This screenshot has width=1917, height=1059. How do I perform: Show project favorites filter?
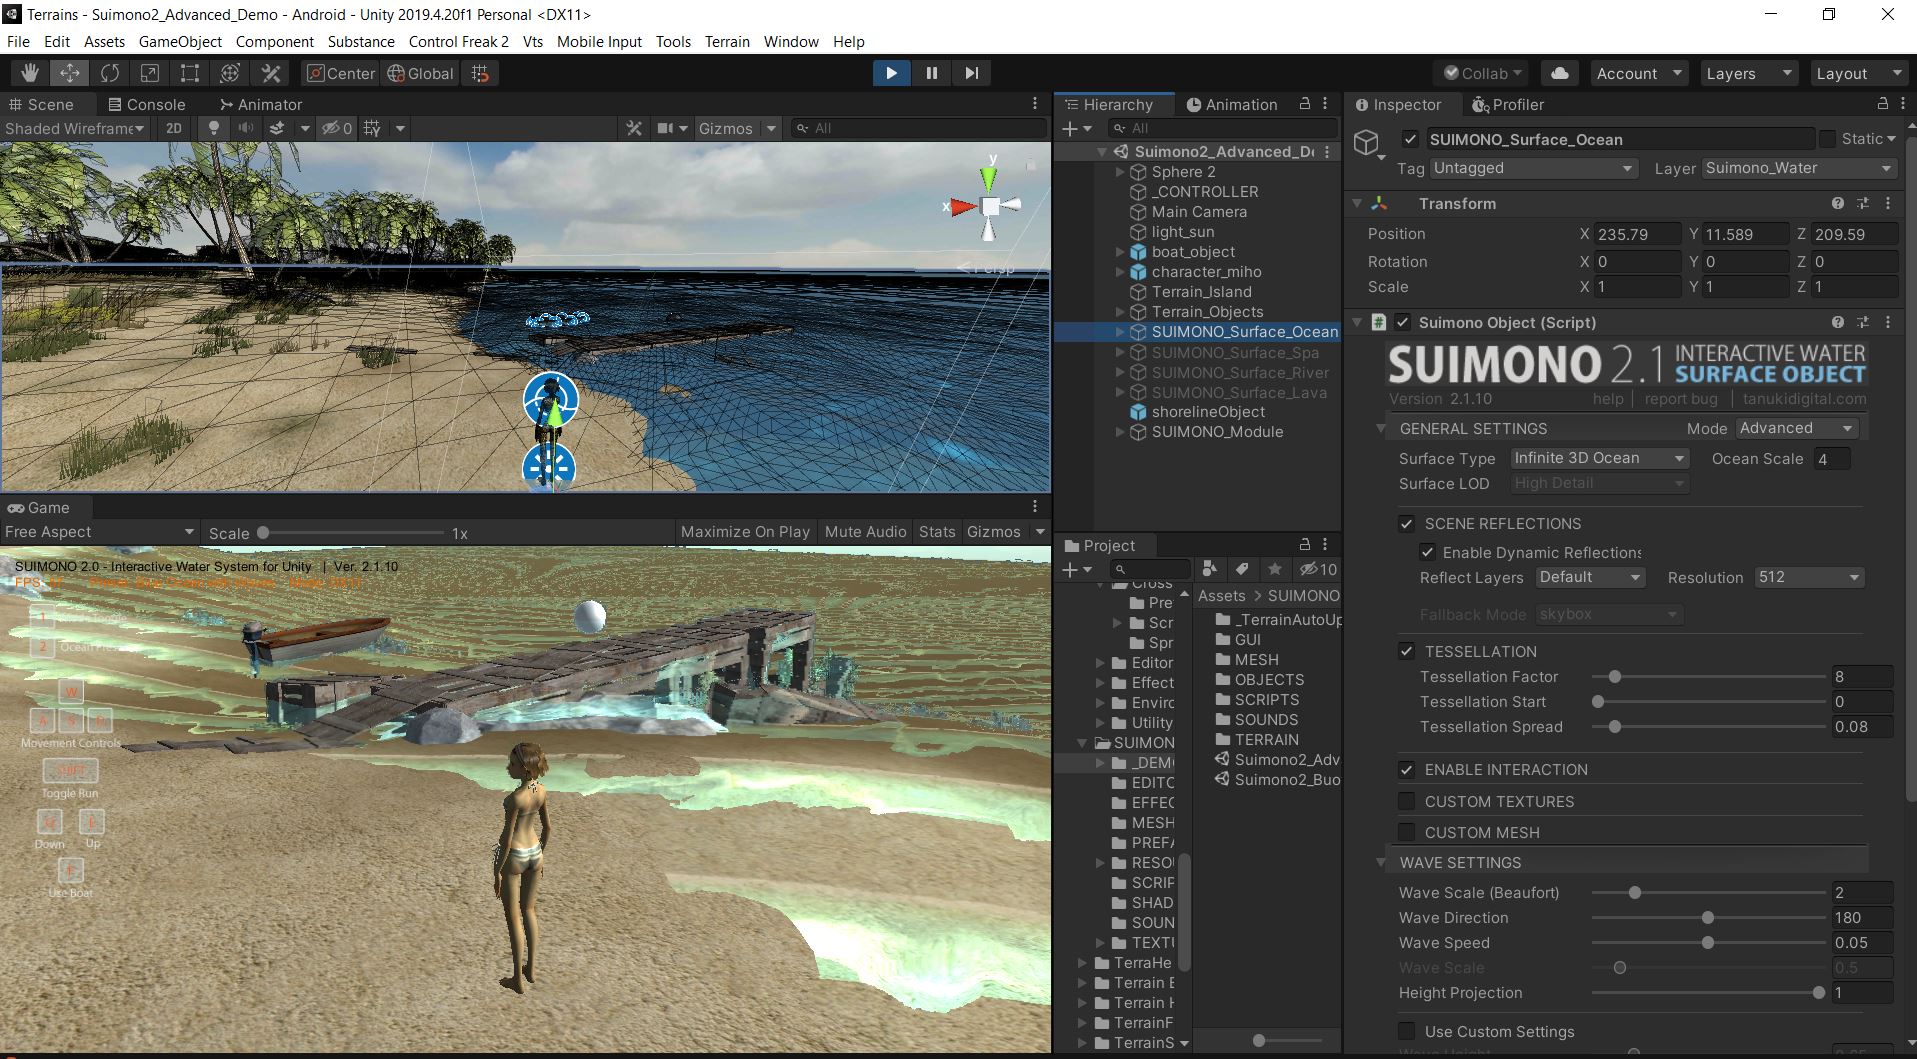click(1274, 569)
